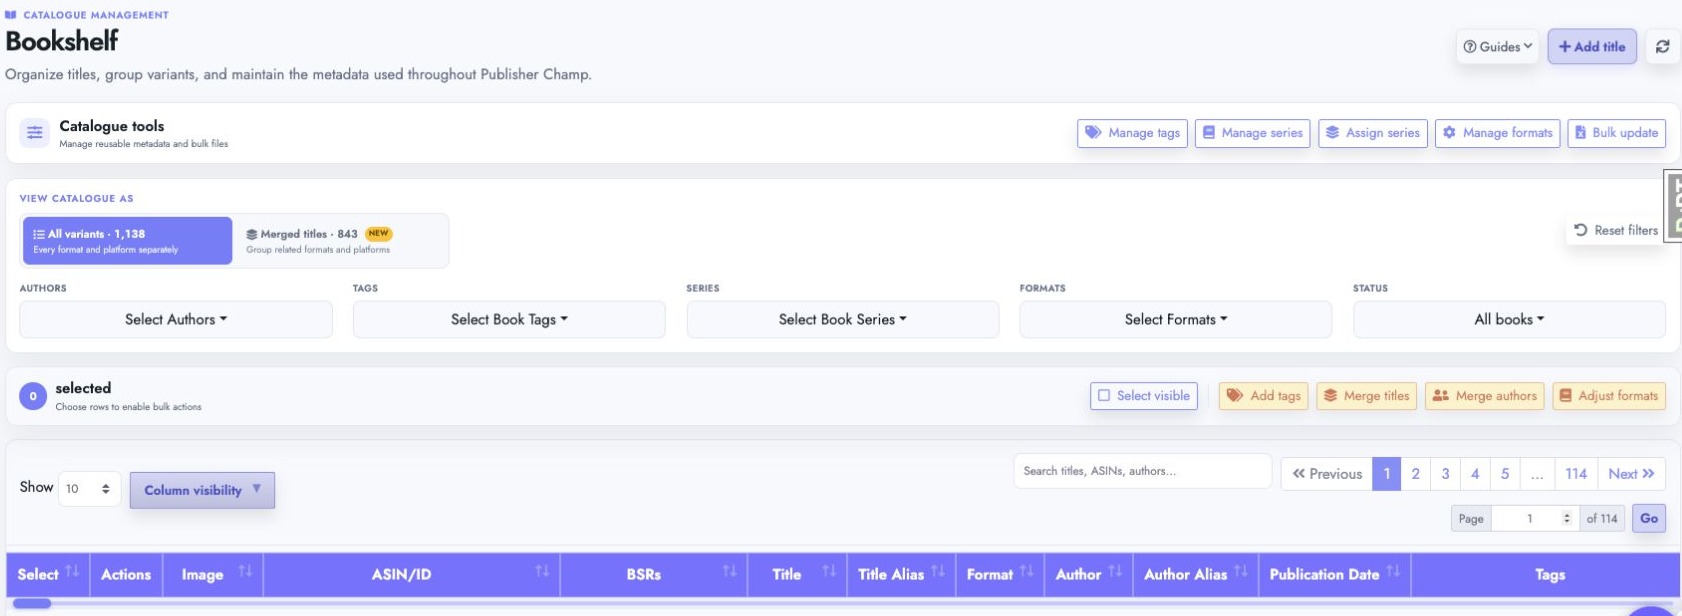
Task: Reset filters
Action: [x=1616, y=230]
